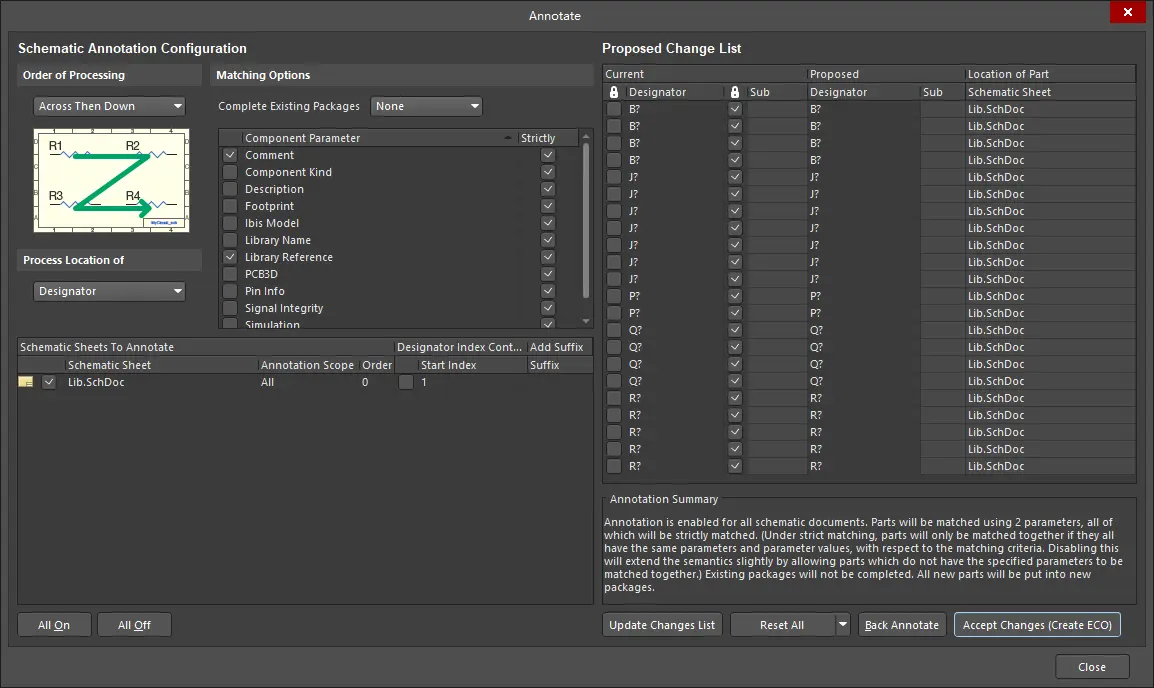This screenshot has width=1154, height=688.
Task: Enable the Ibis Model parameter checkbox
Action: (x=230, y=223)
